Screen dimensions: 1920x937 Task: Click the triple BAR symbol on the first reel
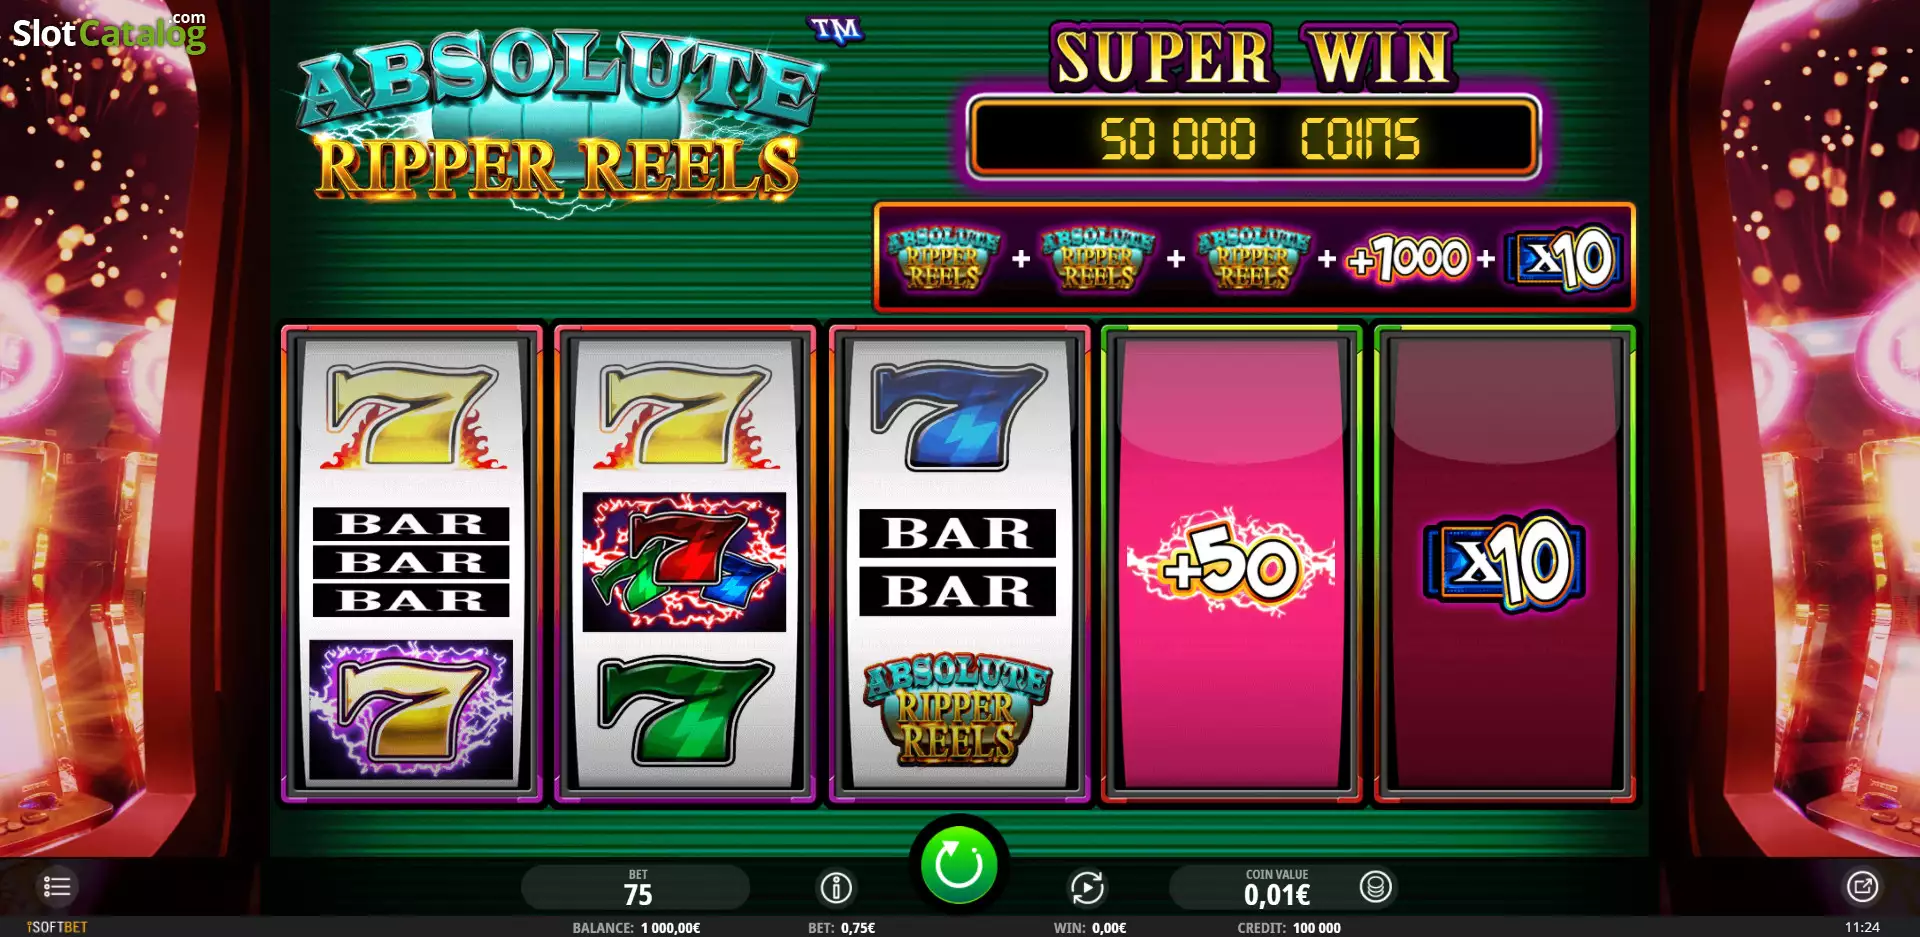(411, 562)
